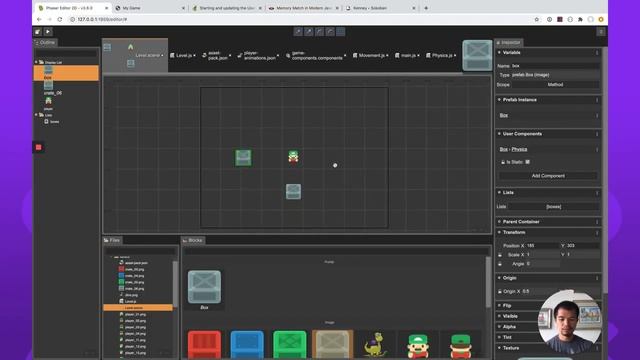Expand the Flip section

tap(499, 305)
